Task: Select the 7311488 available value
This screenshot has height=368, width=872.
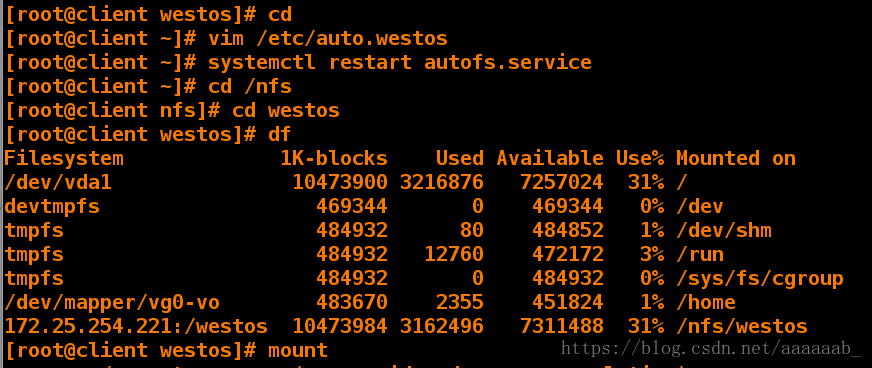Action: pos(562,326)
